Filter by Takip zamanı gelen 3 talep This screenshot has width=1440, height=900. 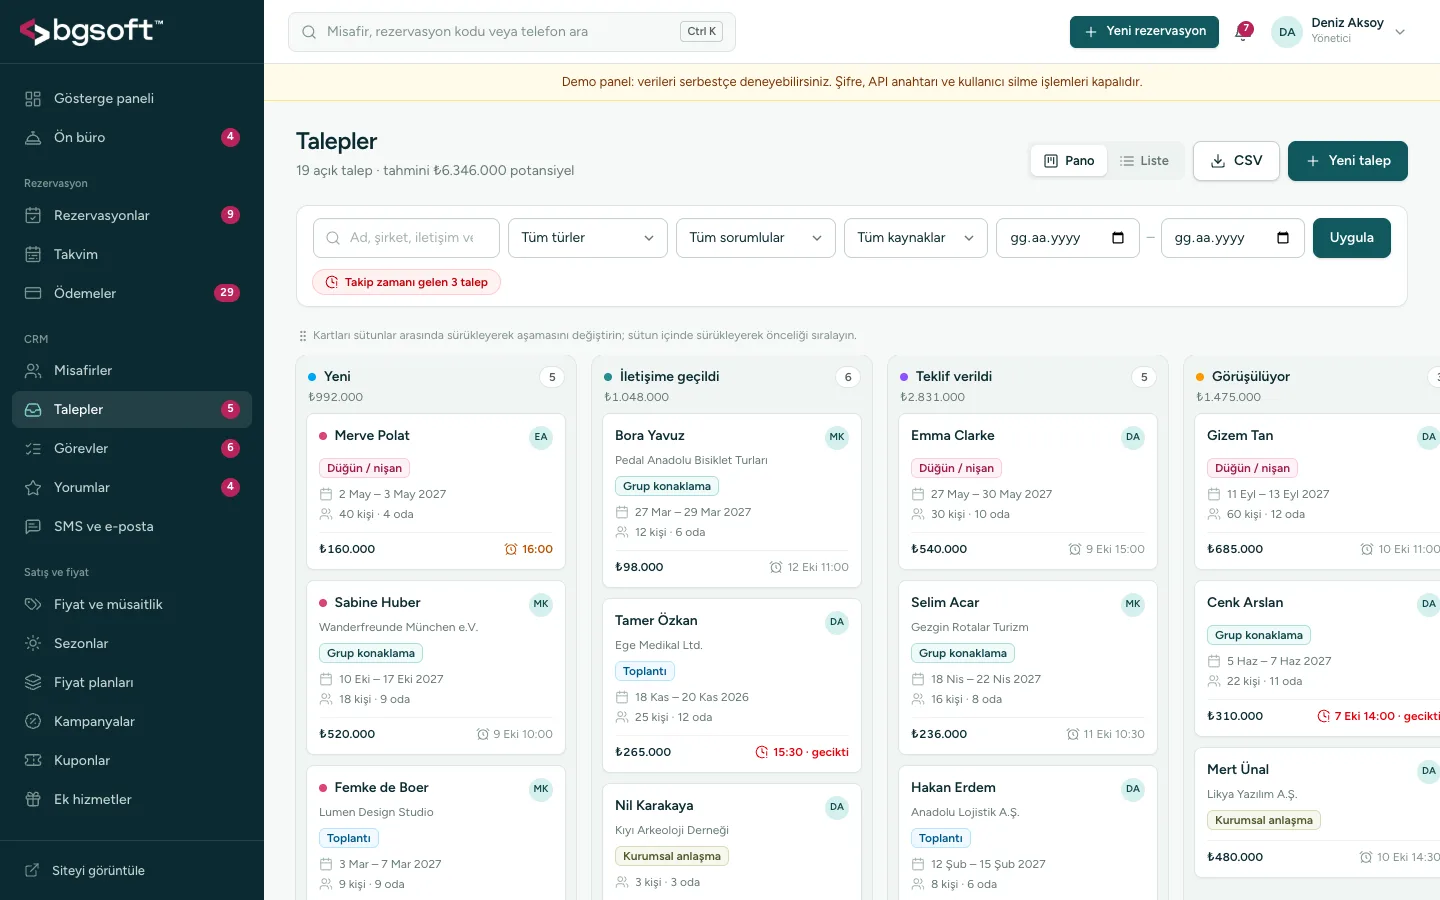pyautogui.click(x=407, y=282)
